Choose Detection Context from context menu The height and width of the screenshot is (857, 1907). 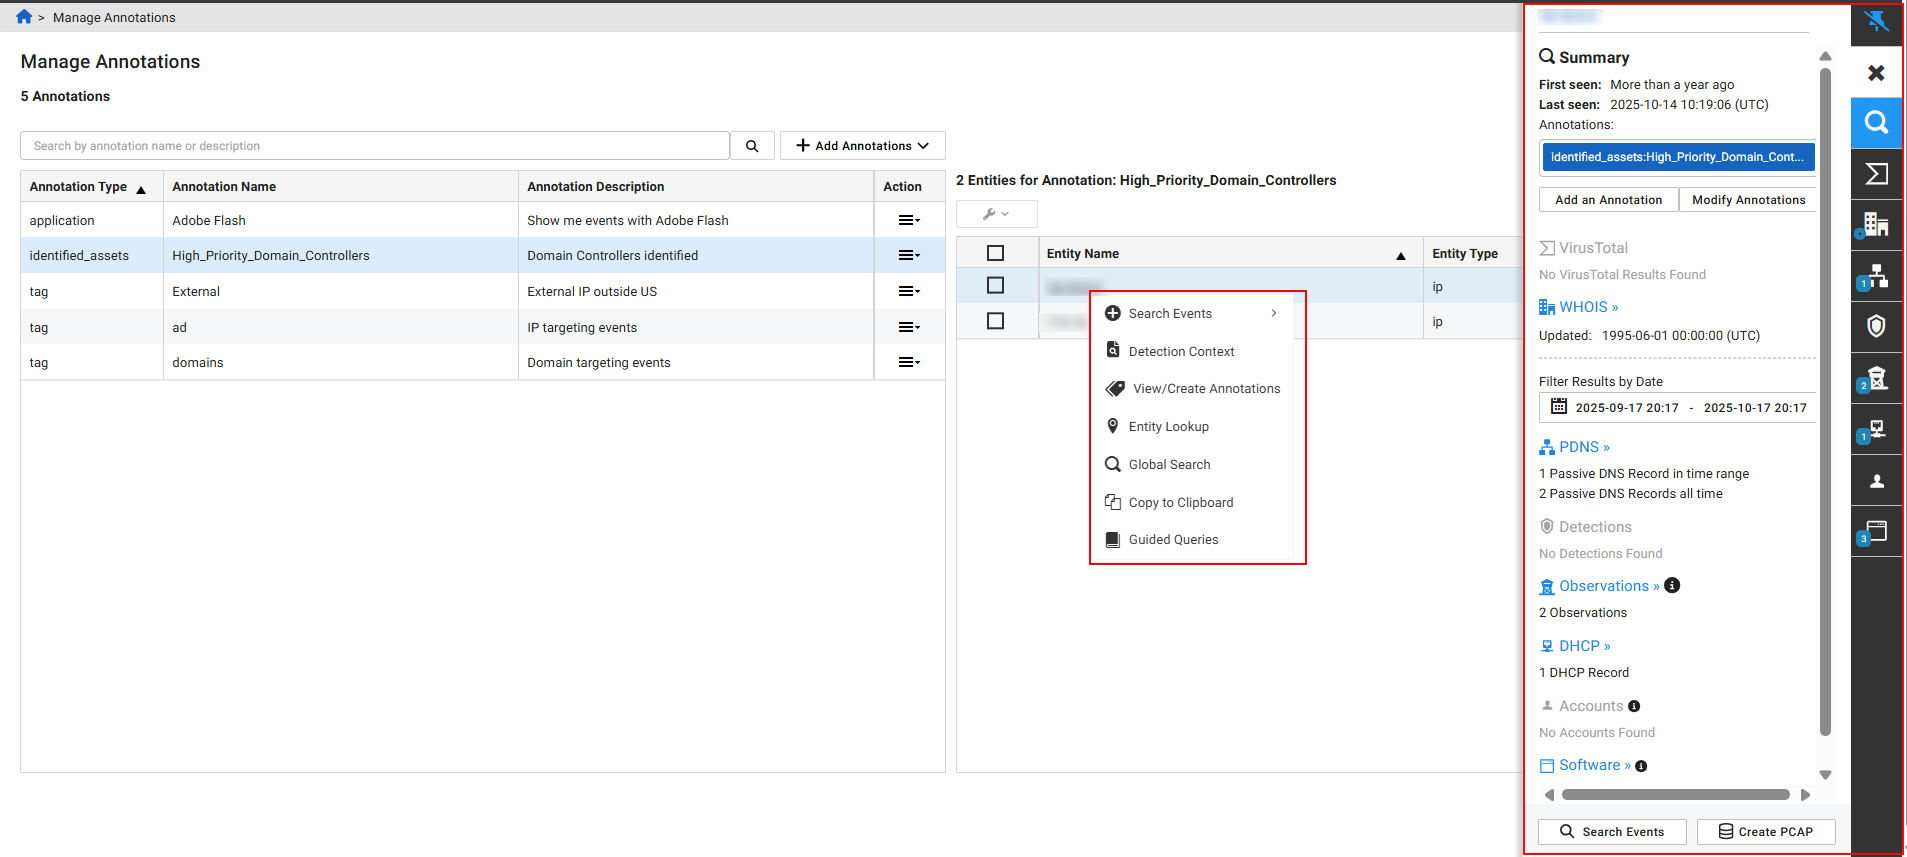[x=1181, y=351]
